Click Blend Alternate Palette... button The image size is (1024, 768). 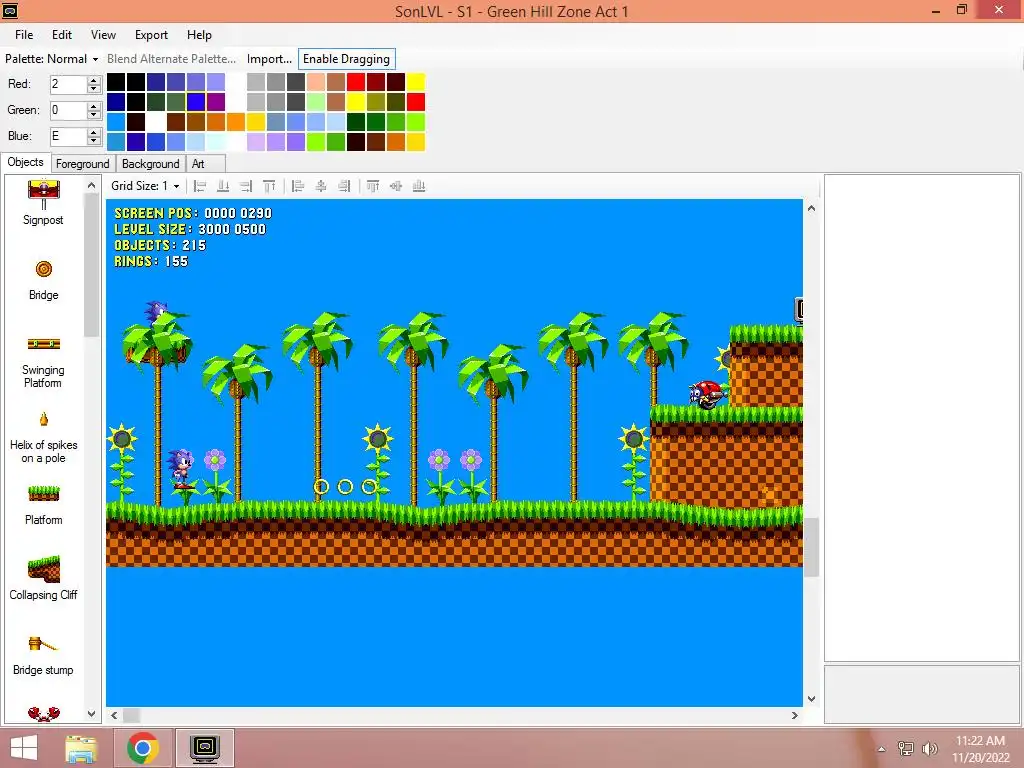coord(171,59)
